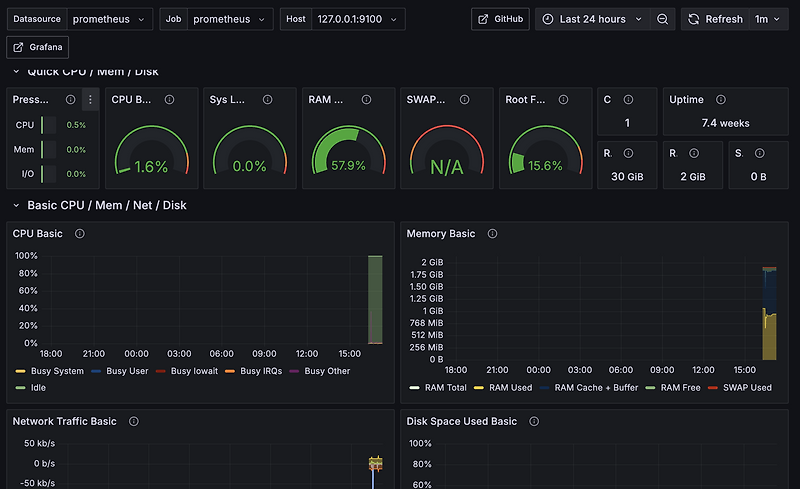This screenshot has height=489, width=800.
Task: Click the Refresh dashboard button
Action: click(x=715, y=19)
